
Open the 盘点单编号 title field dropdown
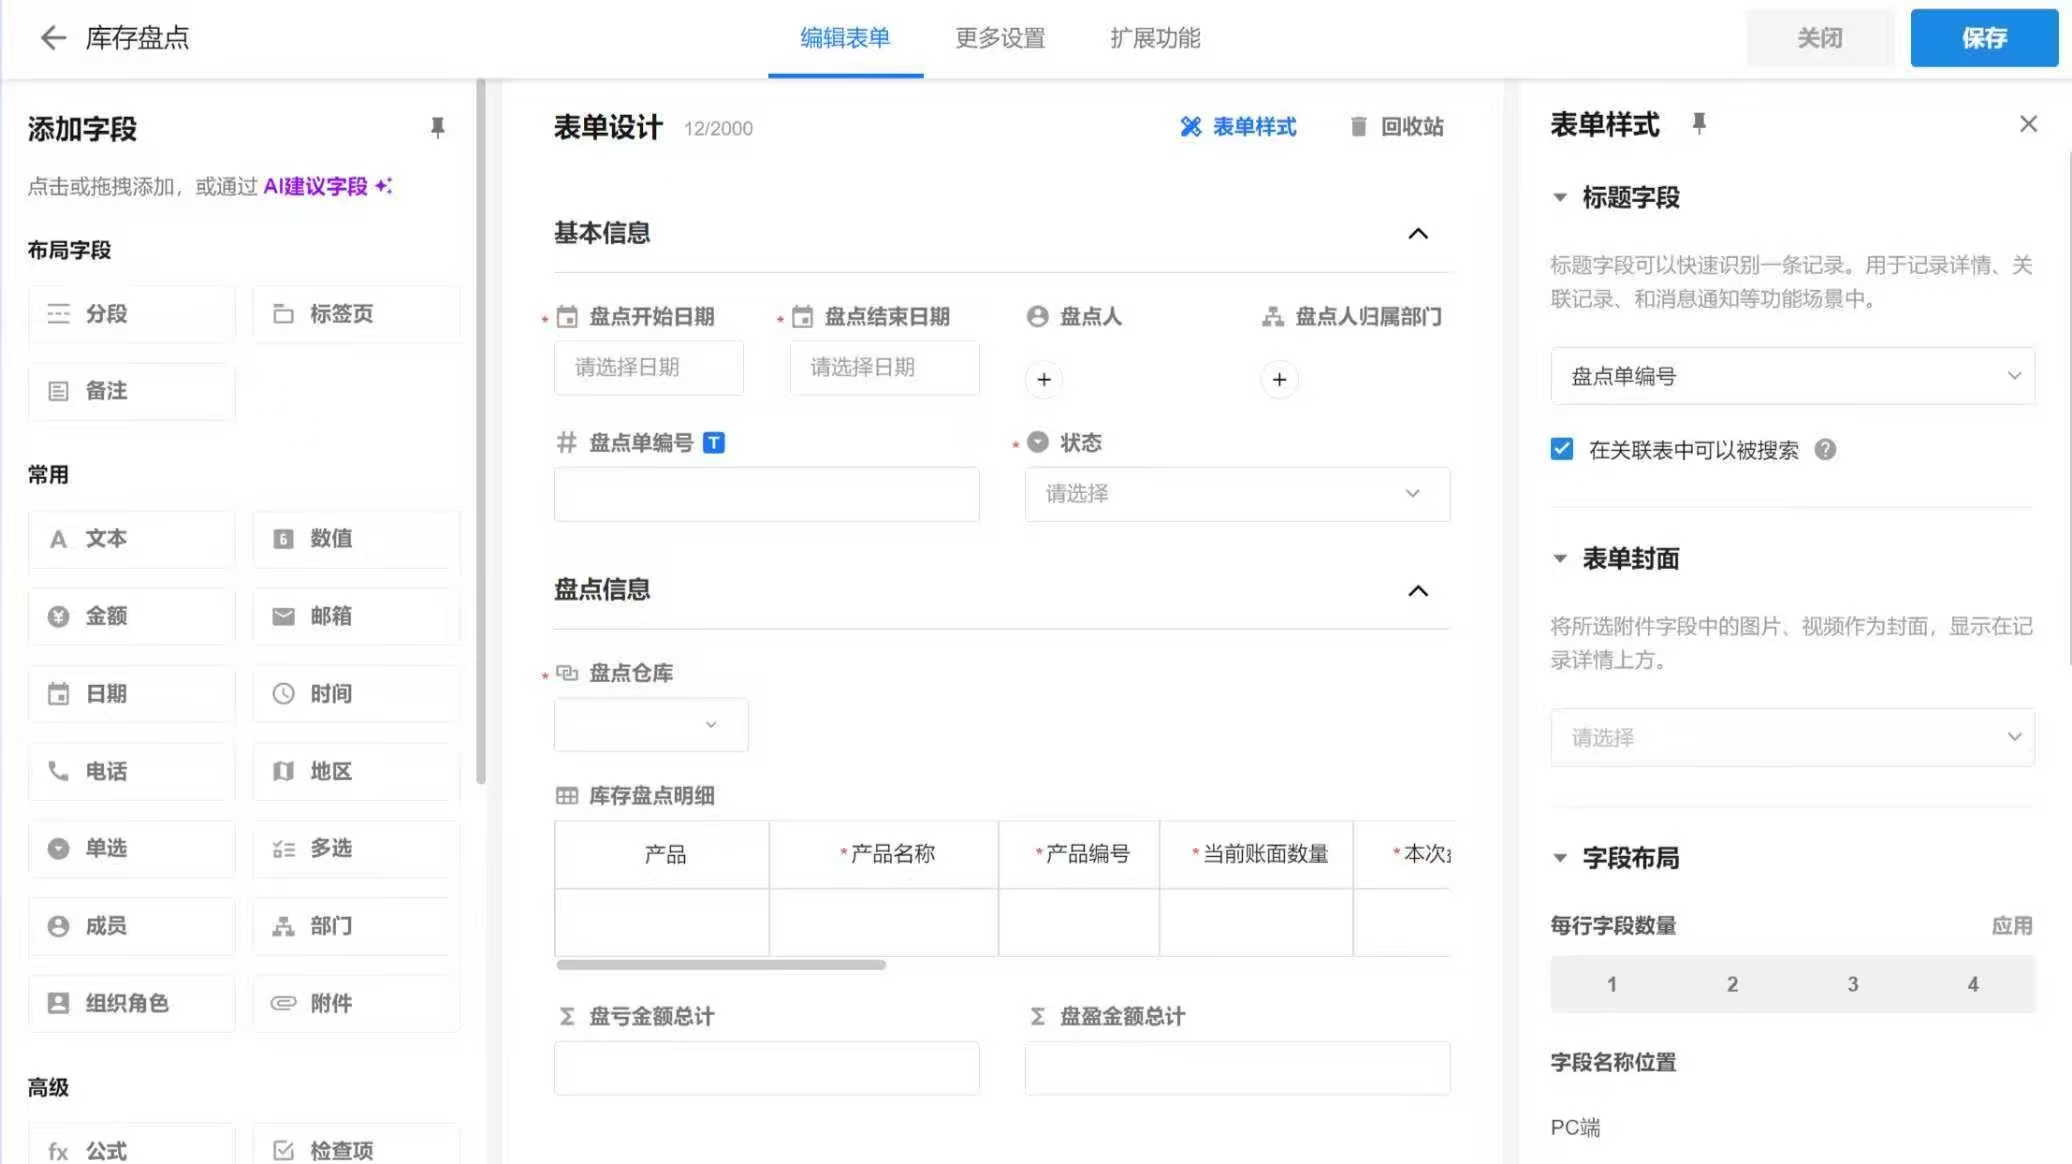pyautogui.click(x=1792, y=376)
